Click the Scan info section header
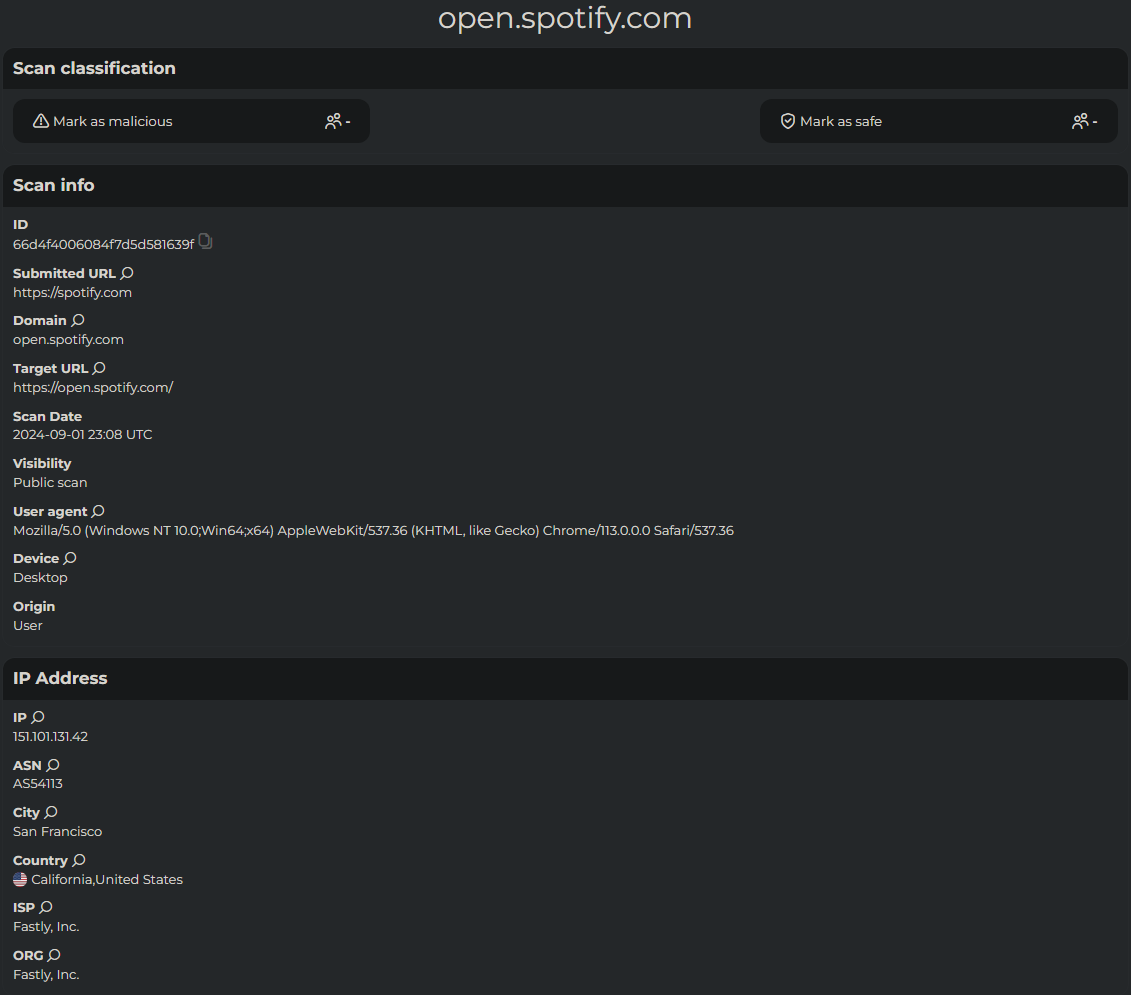1131x995 pixels. pos(54,185)
